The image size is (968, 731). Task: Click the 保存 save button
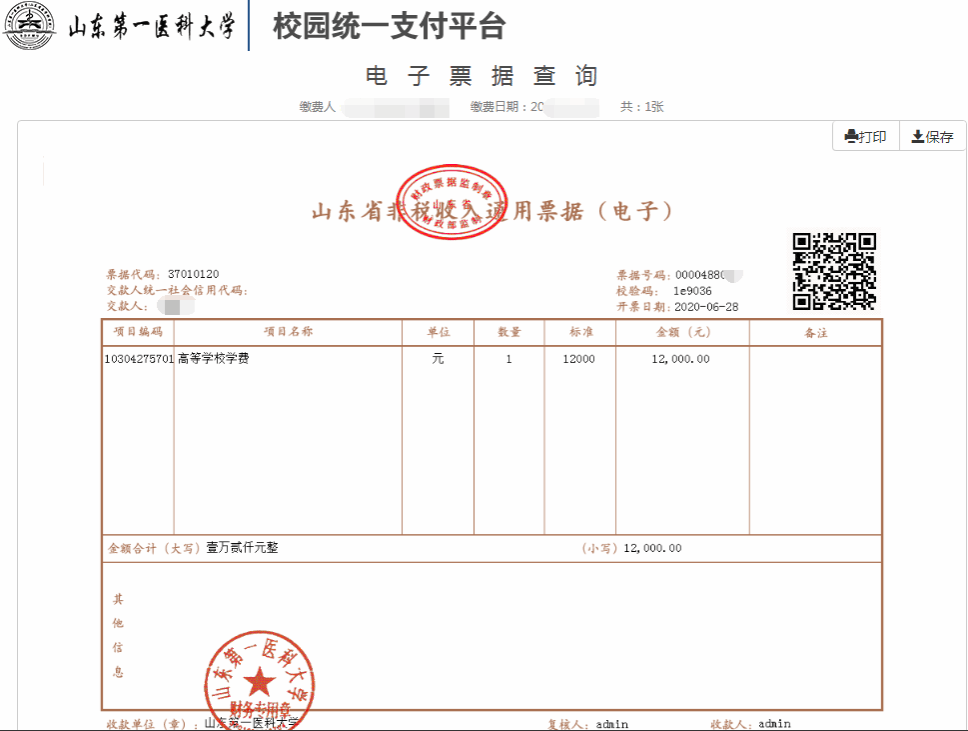pyautogui.click(x=932, y=137)
